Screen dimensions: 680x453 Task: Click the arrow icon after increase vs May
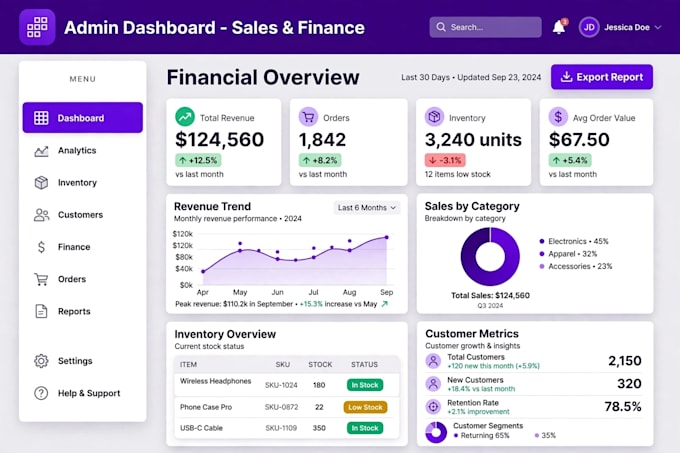coord(384,304)
